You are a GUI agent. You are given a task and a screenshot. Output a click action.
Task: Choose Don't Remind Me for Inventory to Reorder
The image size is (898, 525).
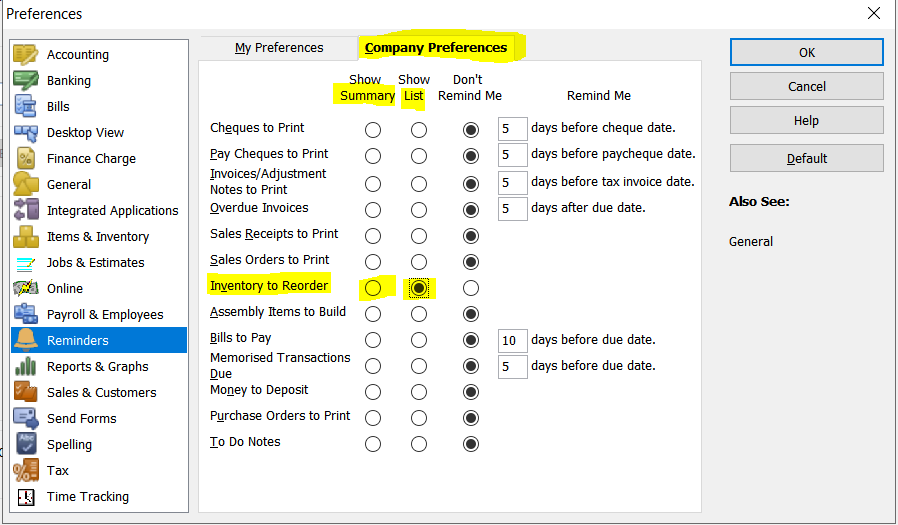tap(471, 288)
